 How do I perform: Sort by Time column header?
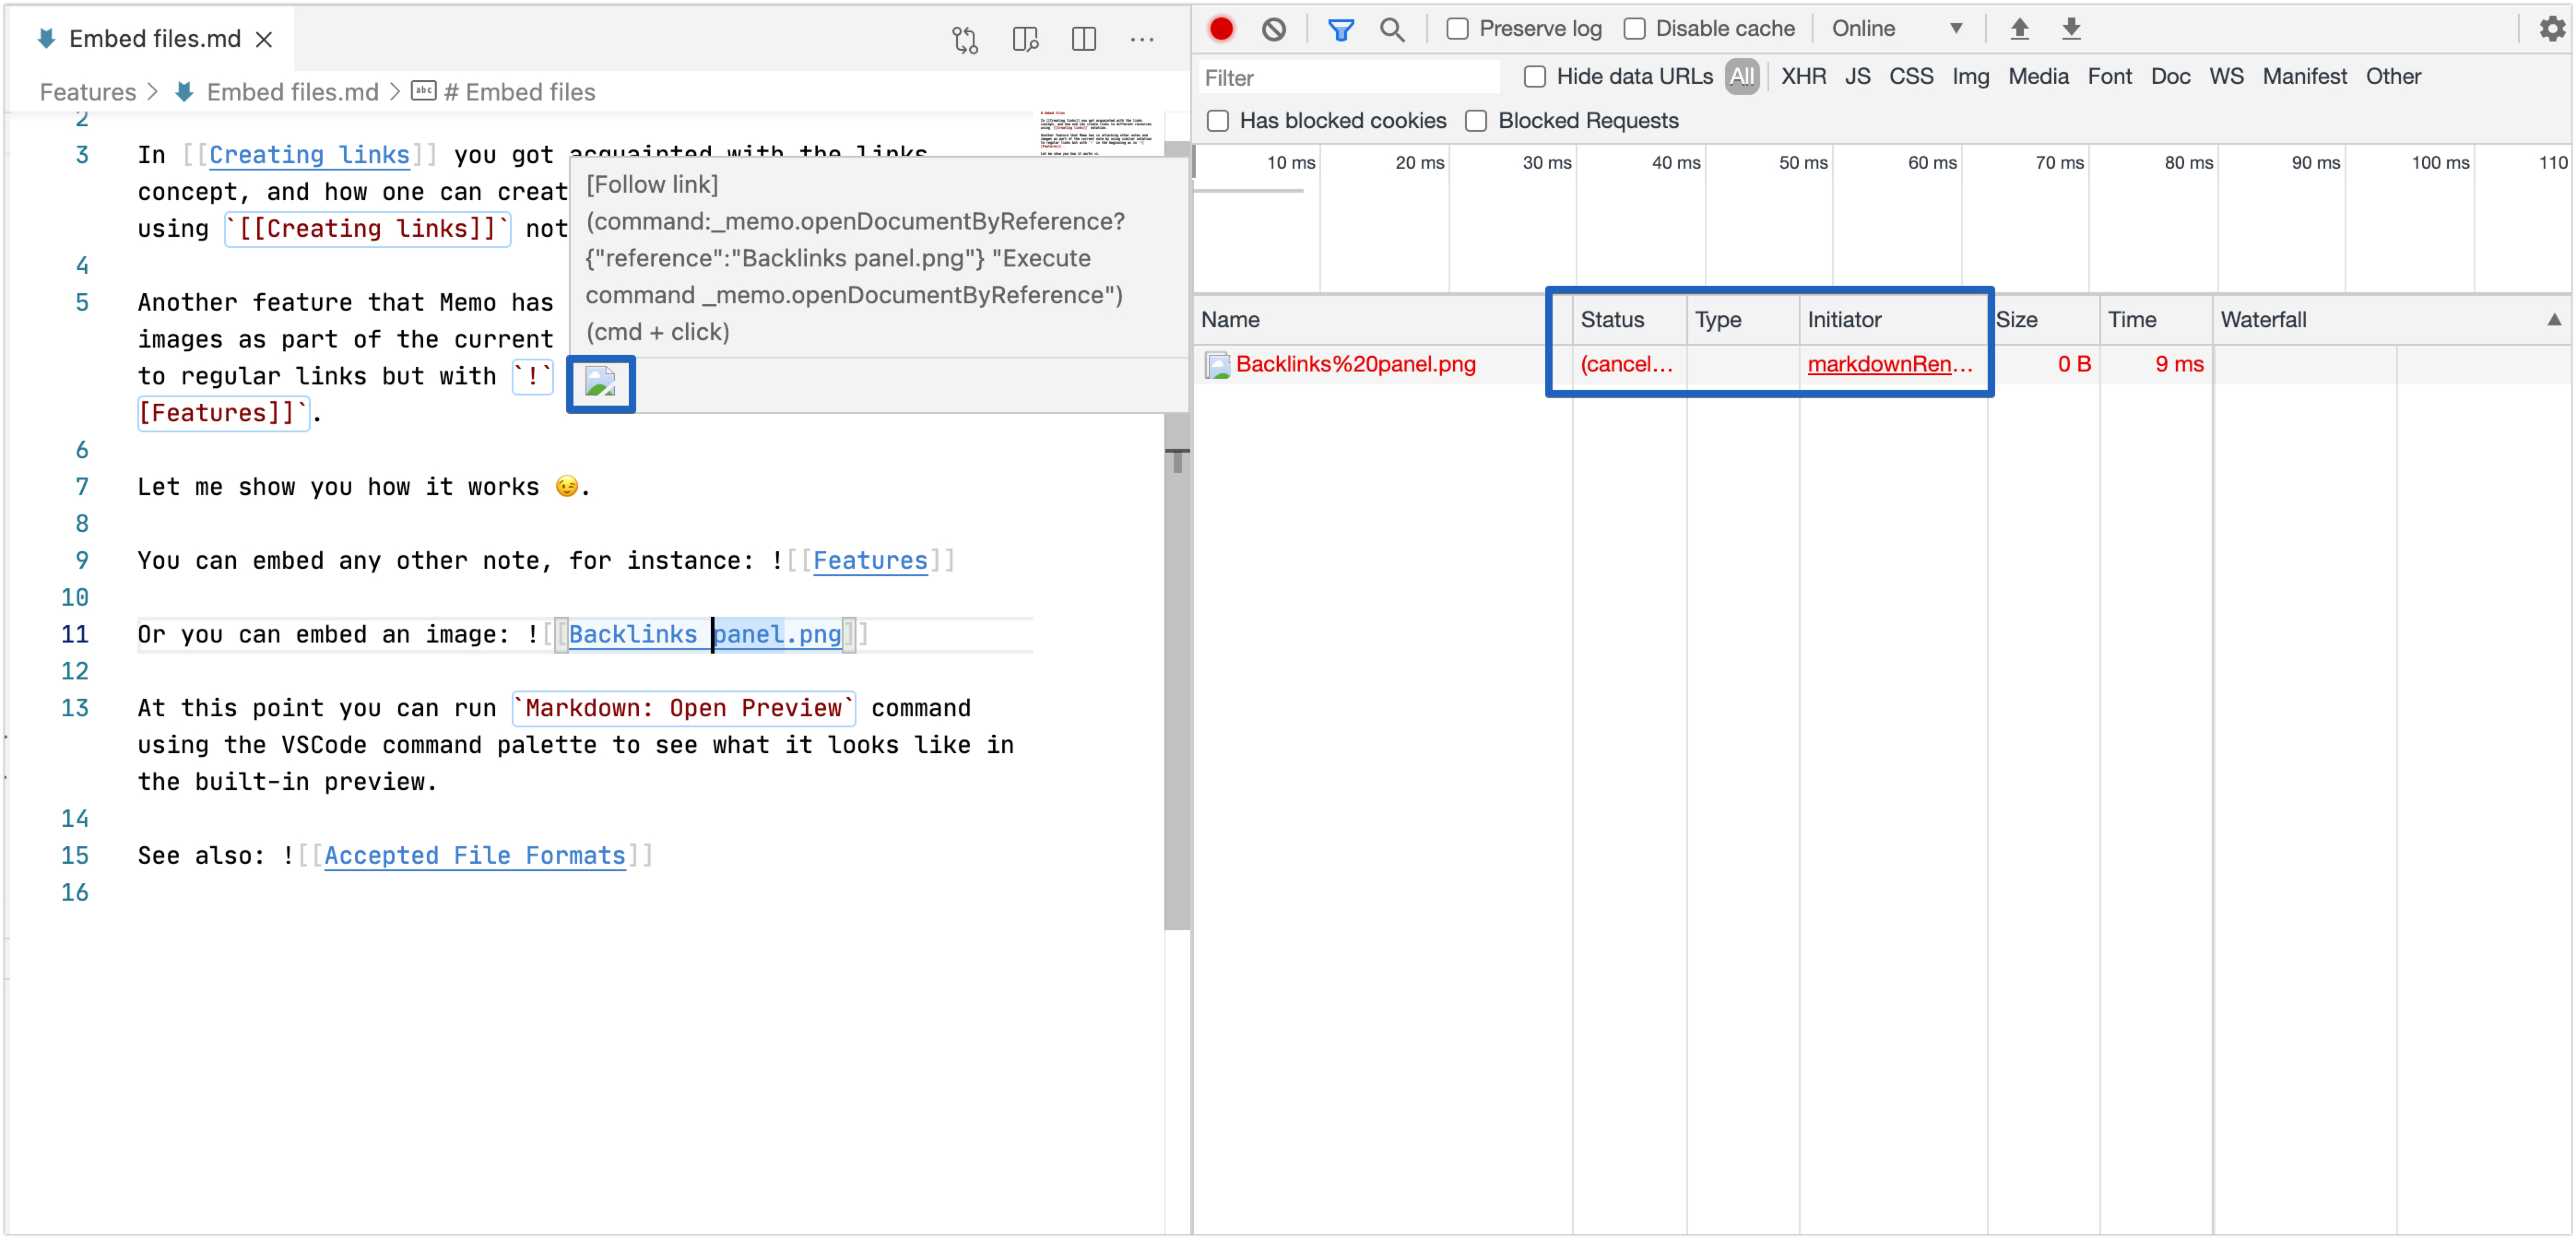pyautogui.click(x=2156, y=320)
